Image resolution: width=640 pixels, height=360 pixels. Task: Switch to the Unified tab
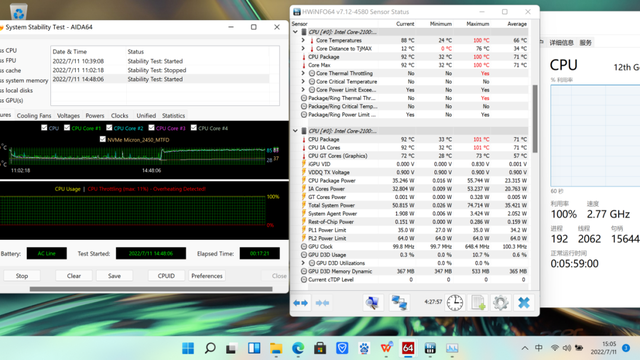[x=146, y=116]
